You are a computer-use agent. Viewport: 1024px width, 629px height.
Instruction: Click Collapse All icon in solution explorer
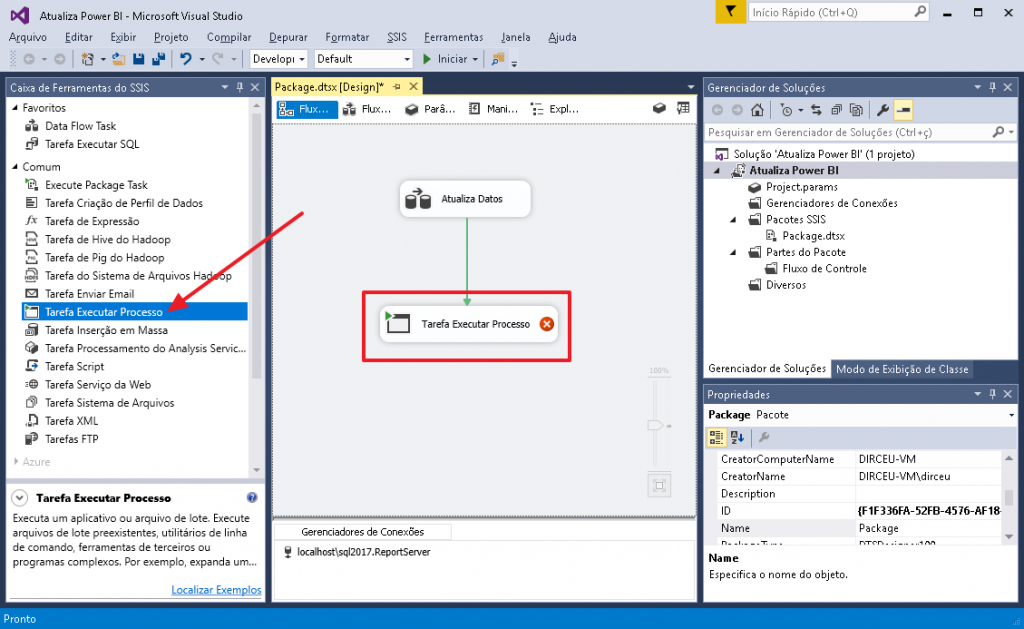[836, 110]
